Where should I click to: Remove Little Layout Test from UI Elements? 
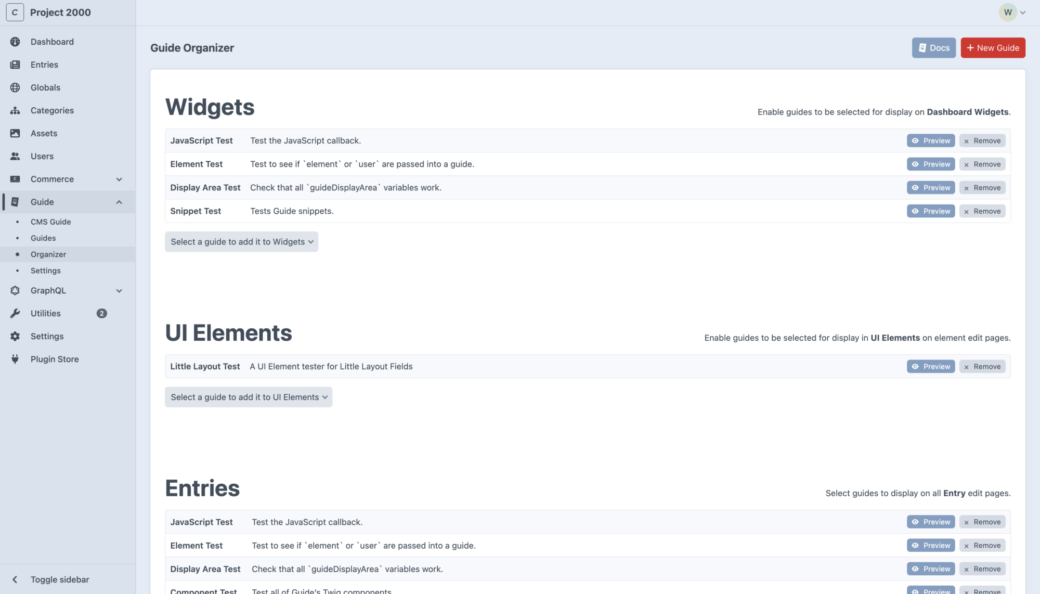[982, 367]
